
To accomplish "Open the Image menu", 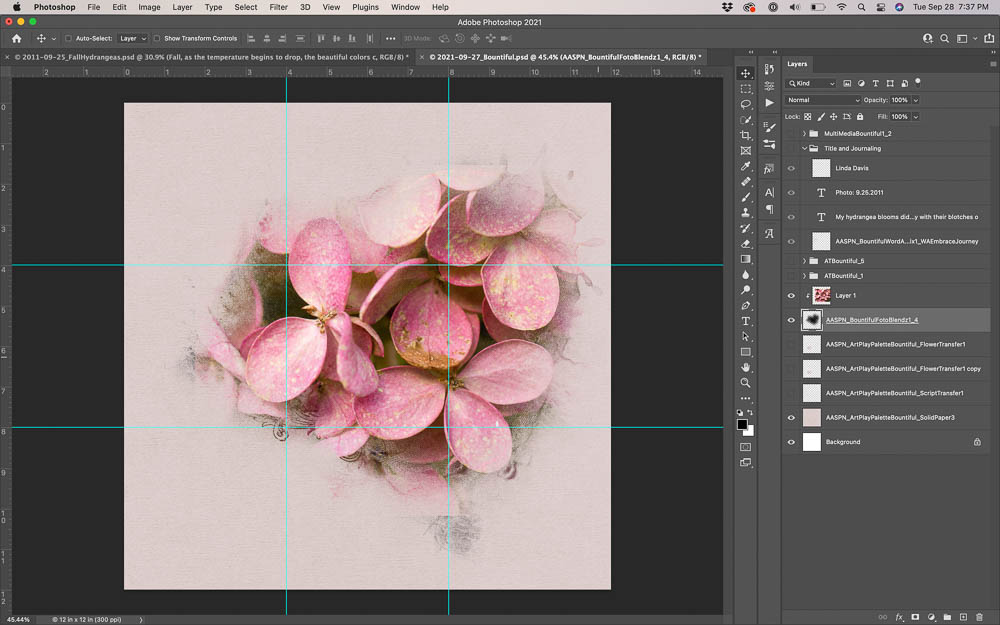I will pyautogui.click(x=149, y=7).
